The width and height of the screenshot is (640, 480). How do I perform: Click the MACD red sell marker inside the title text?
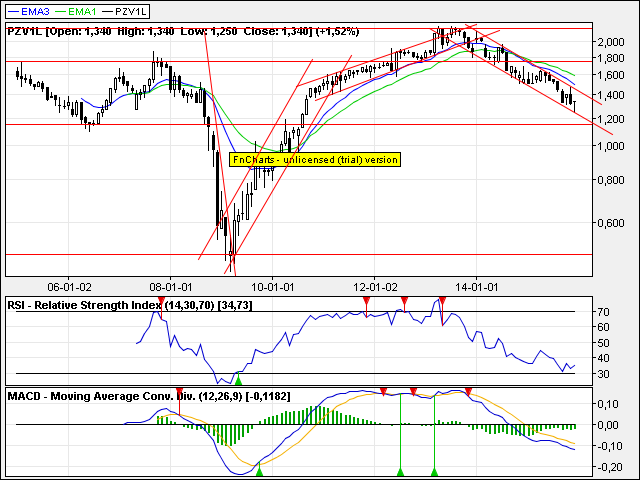pyautogui.click(x=179, y=393)
